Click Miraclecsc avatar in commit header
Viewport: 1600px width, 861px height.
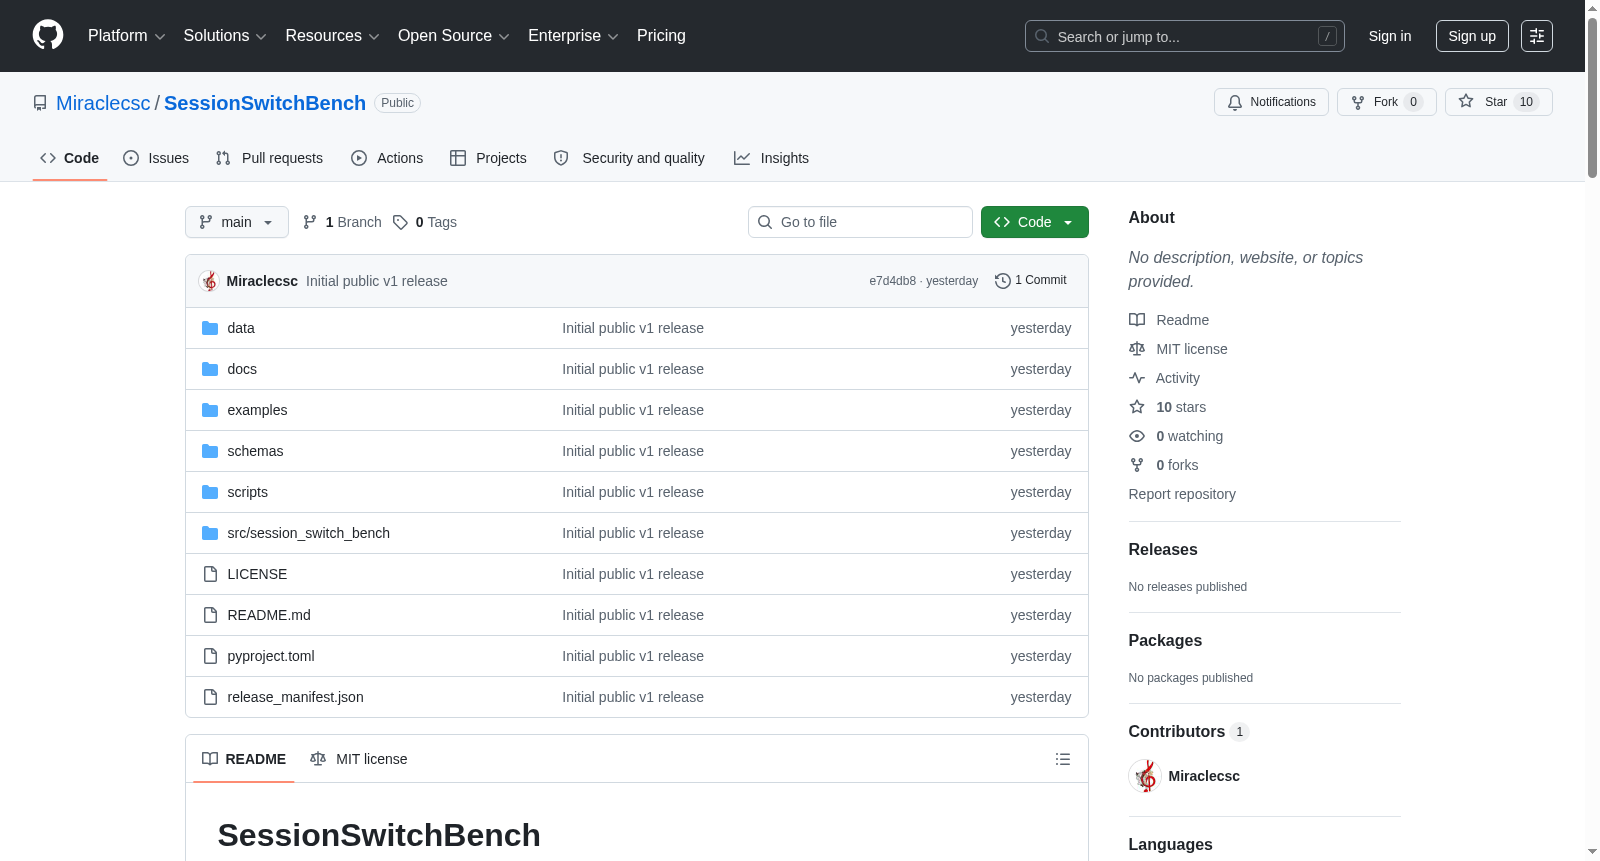[x=209, y=281]
